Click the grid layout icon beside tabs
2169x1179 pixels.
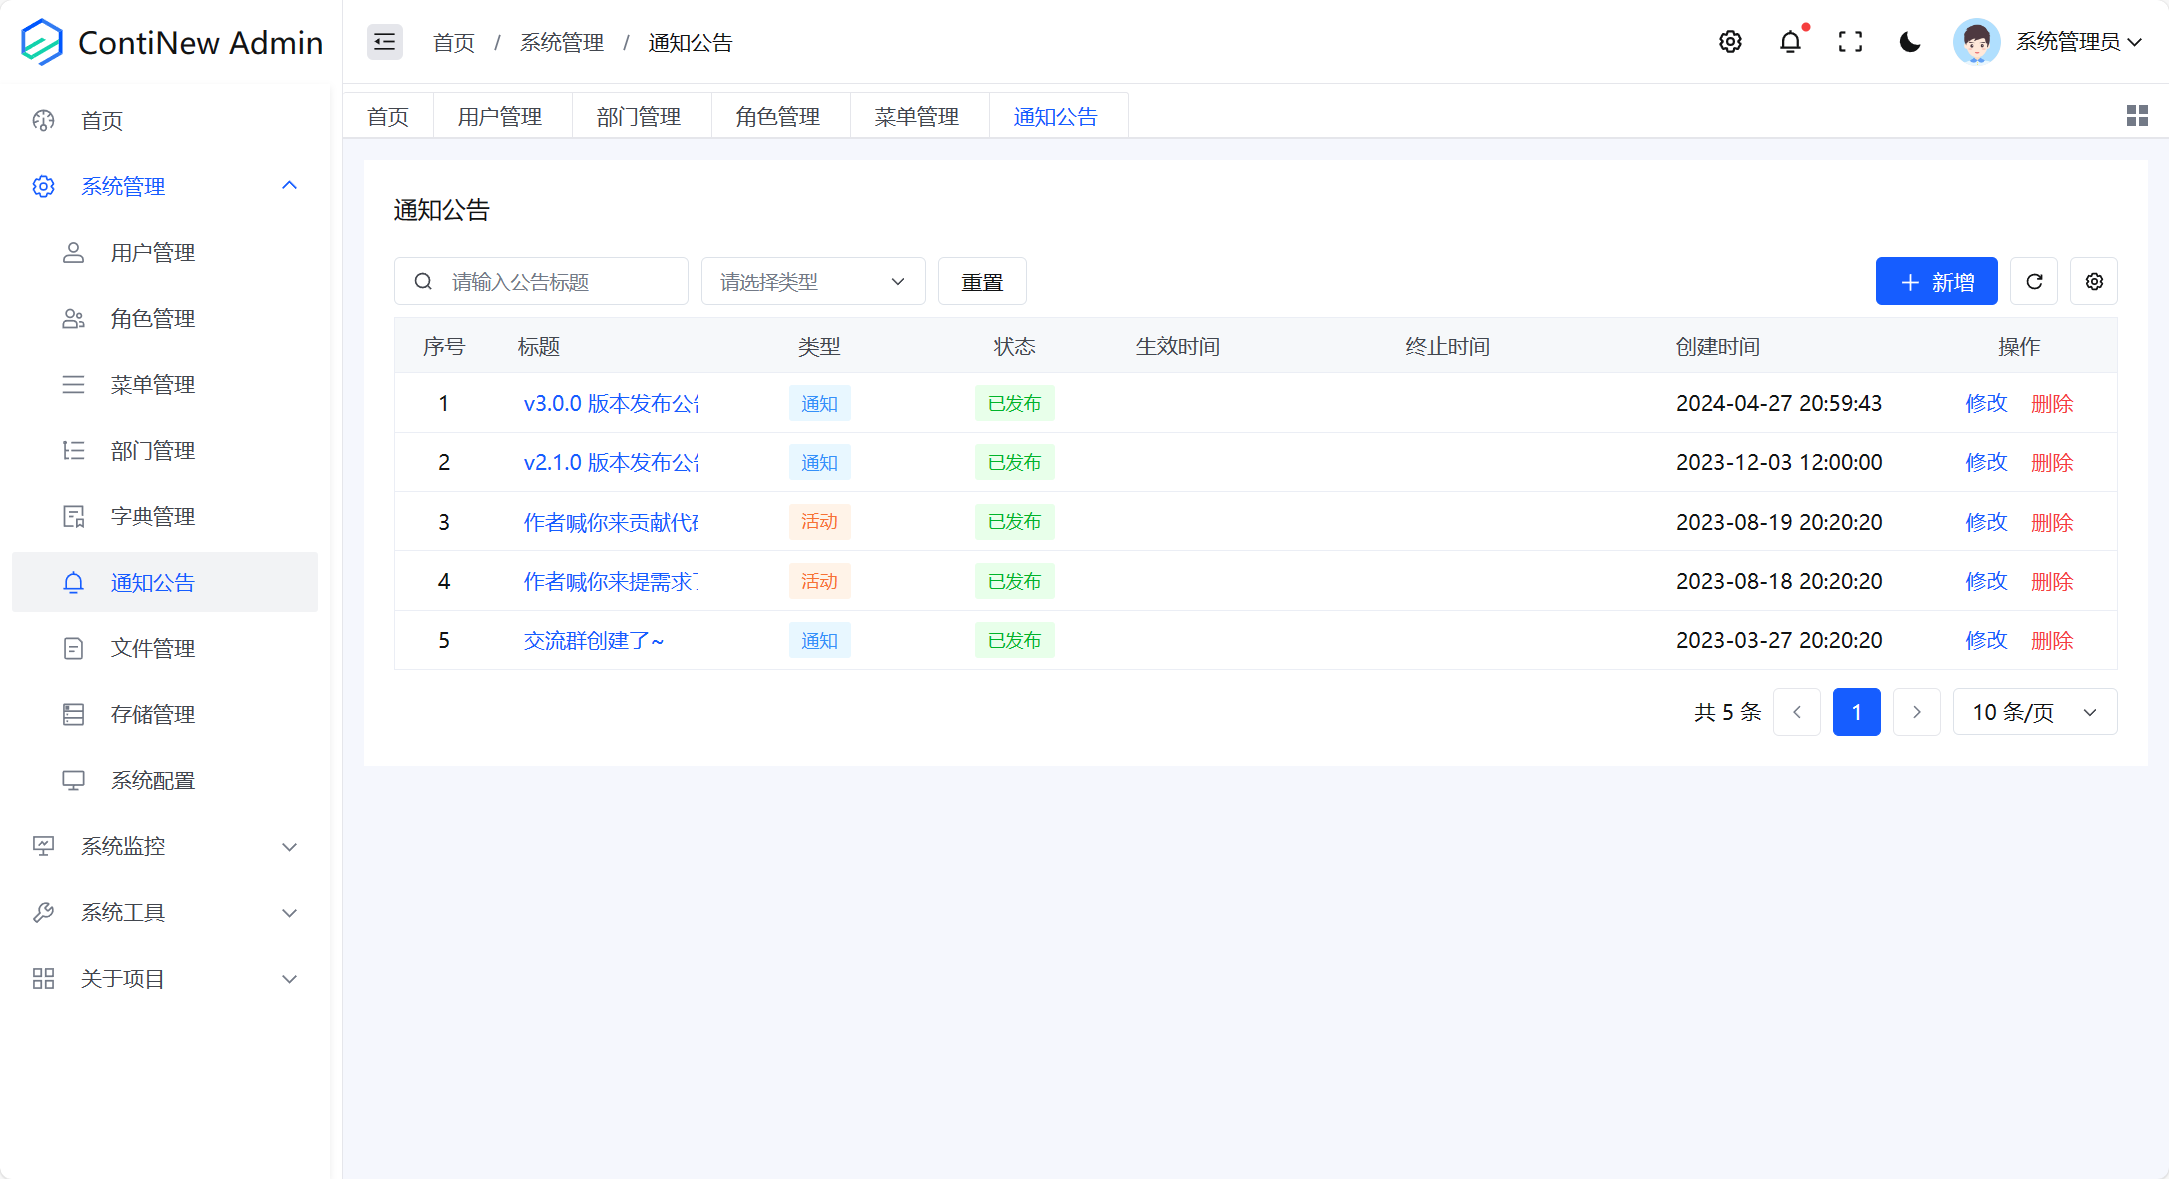coord(2137,116)
